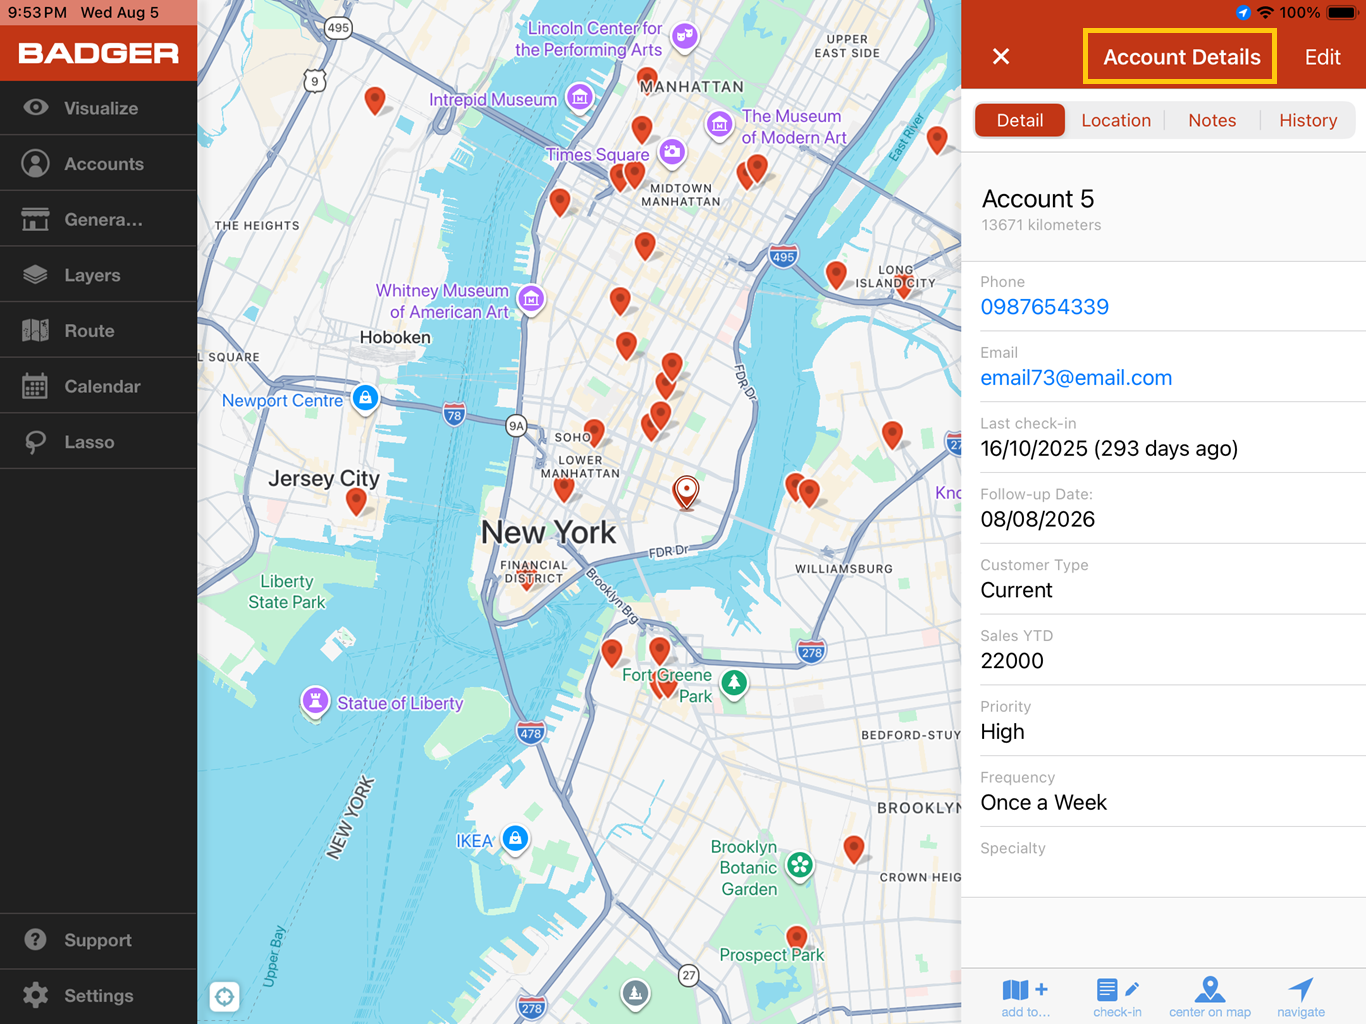The width and height of the screenshot is (1366, 1024).
Task: Tap the Whitney Museum marker icon
Action: 531,298
